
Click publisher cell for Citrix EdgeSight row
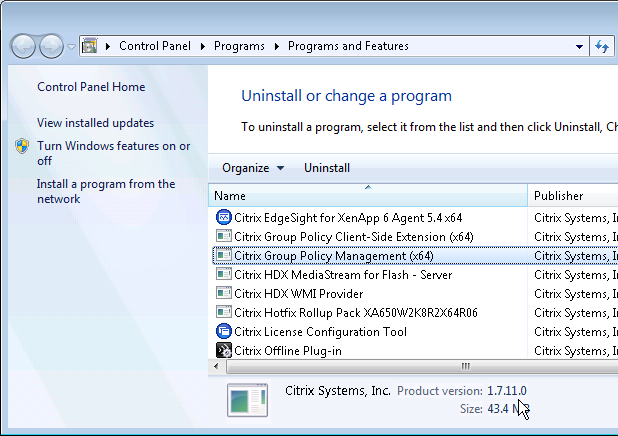click(x=576, y=218)
